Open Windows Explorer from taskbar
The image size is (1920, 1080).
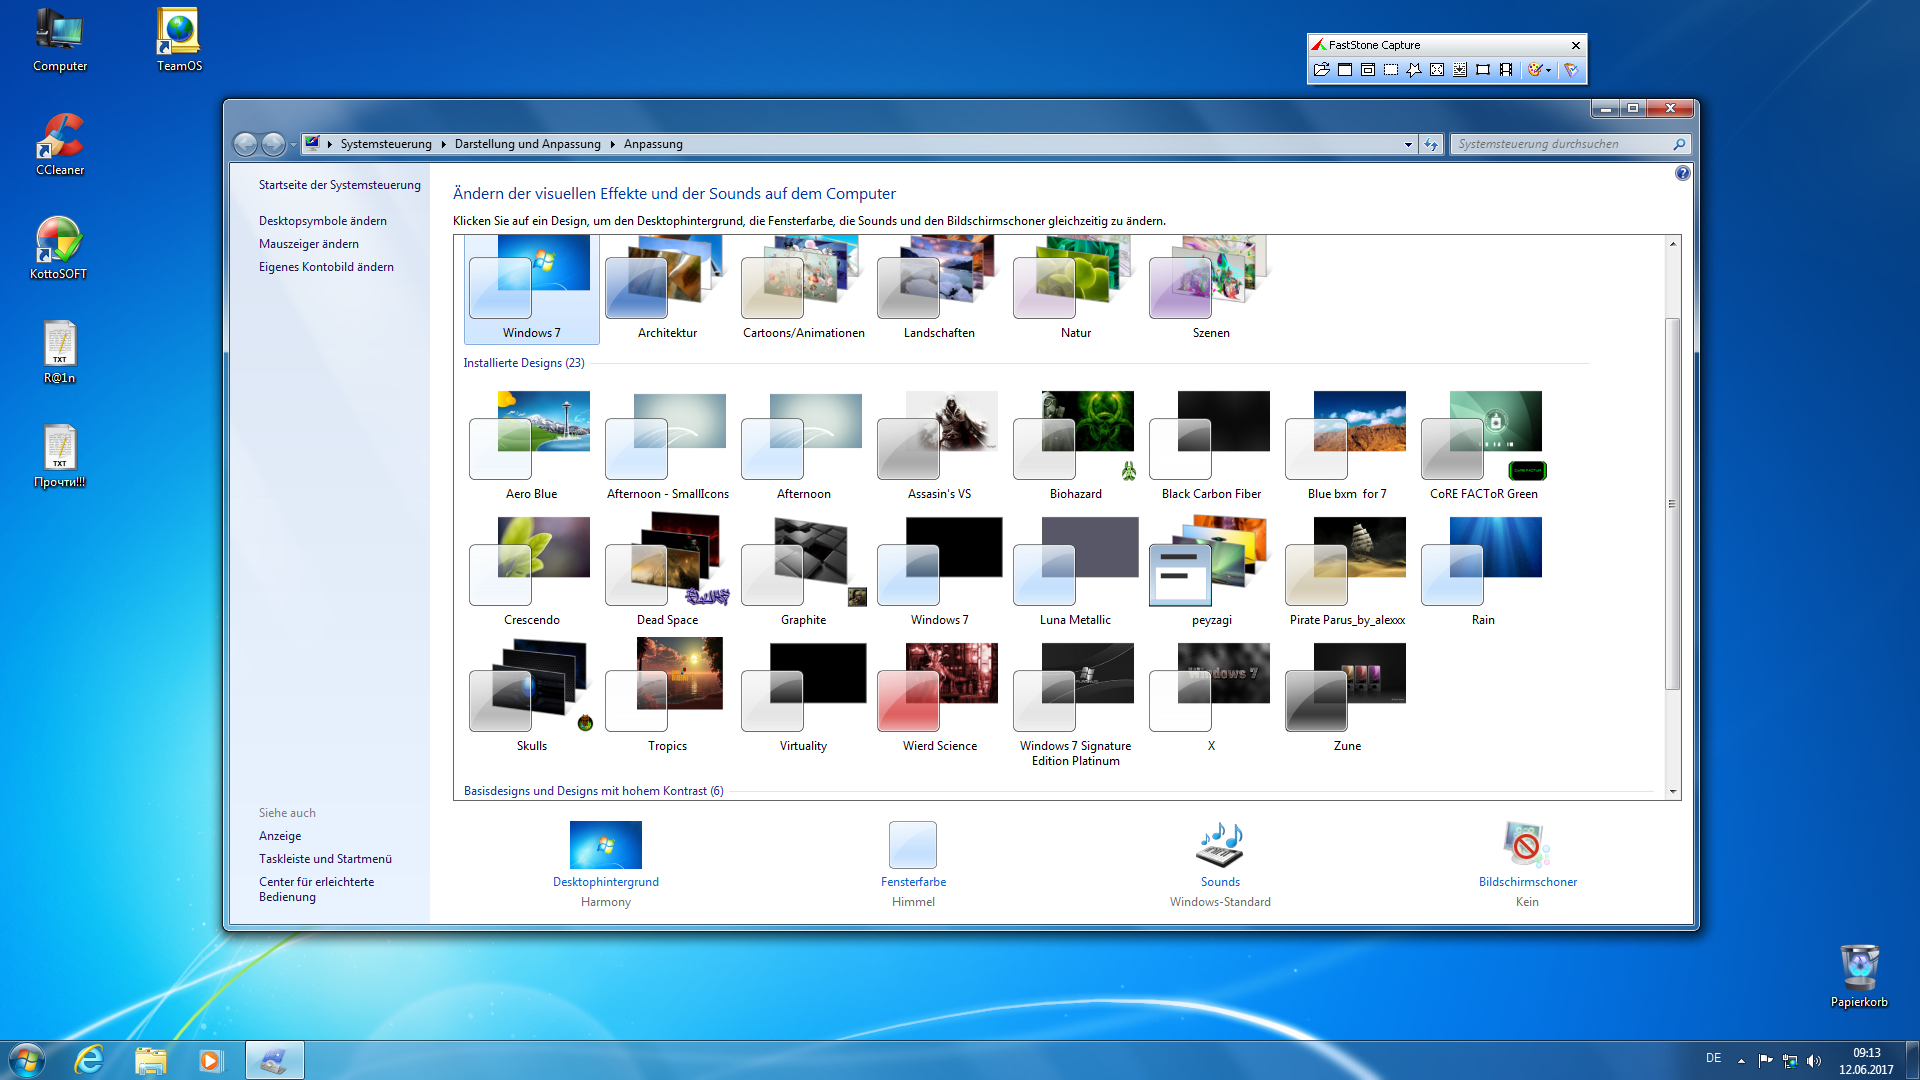[x=150, y=1060]
